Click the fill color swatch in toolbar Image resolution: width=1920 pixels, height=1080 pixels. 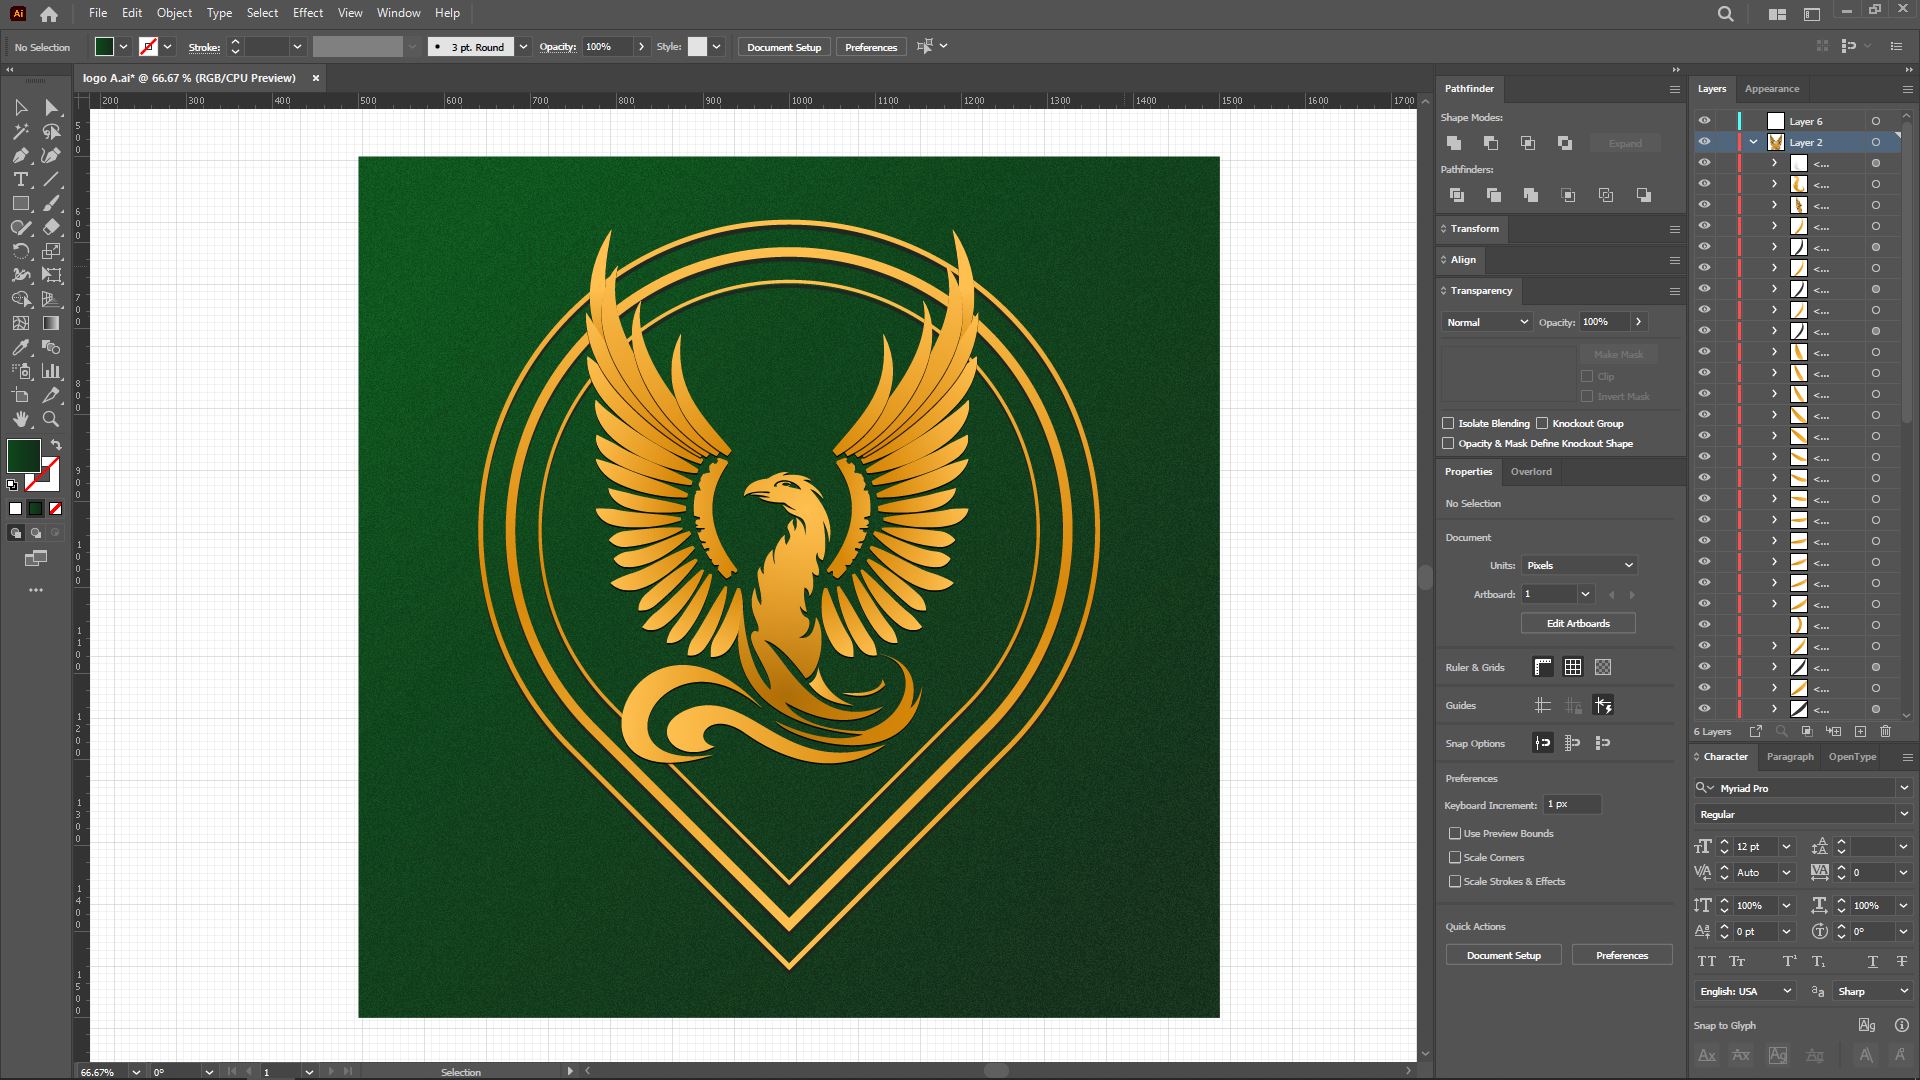(23, 456)
